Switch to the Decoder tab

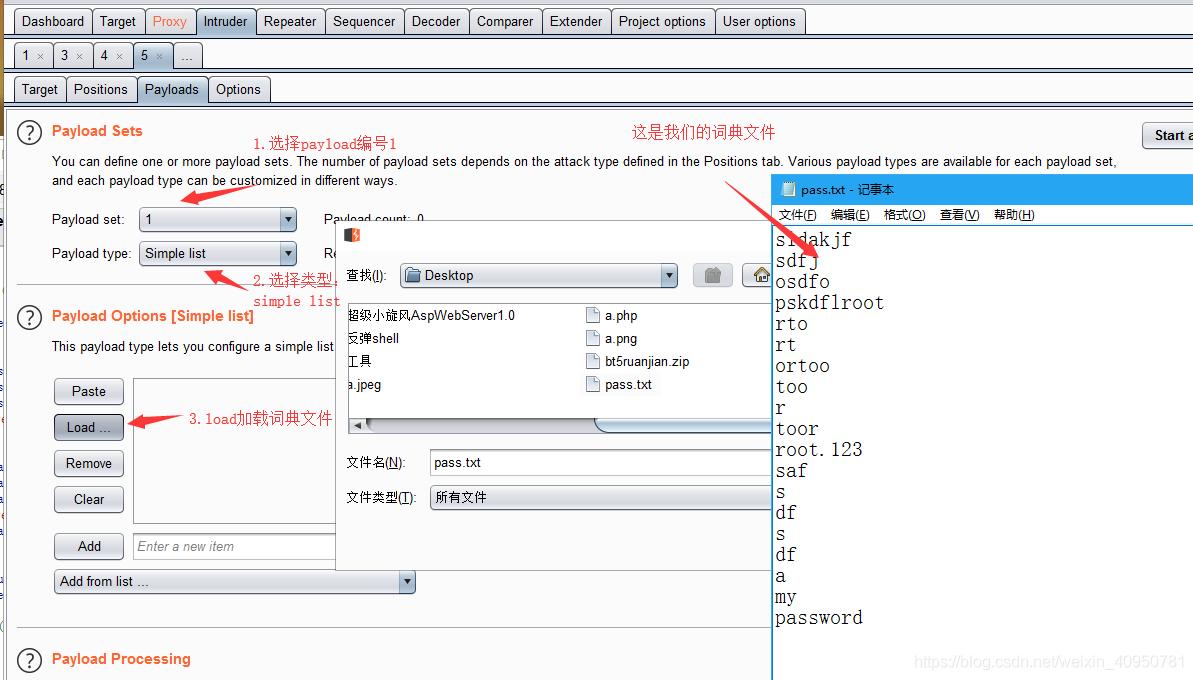pyautogui.click(x=436, y=21)
